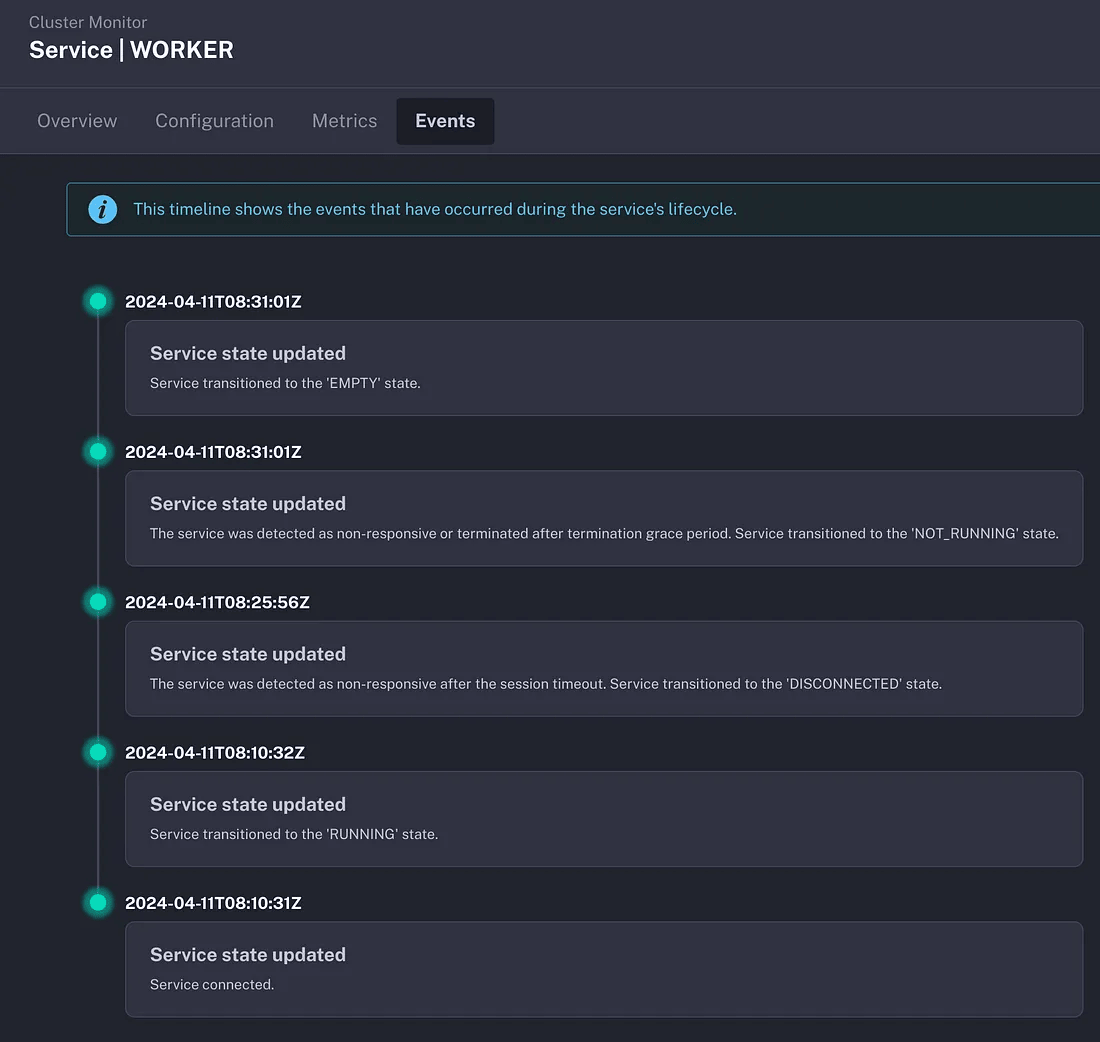Click 'Service state updated' heading in NOT_RUNNING card

(248, 503)
